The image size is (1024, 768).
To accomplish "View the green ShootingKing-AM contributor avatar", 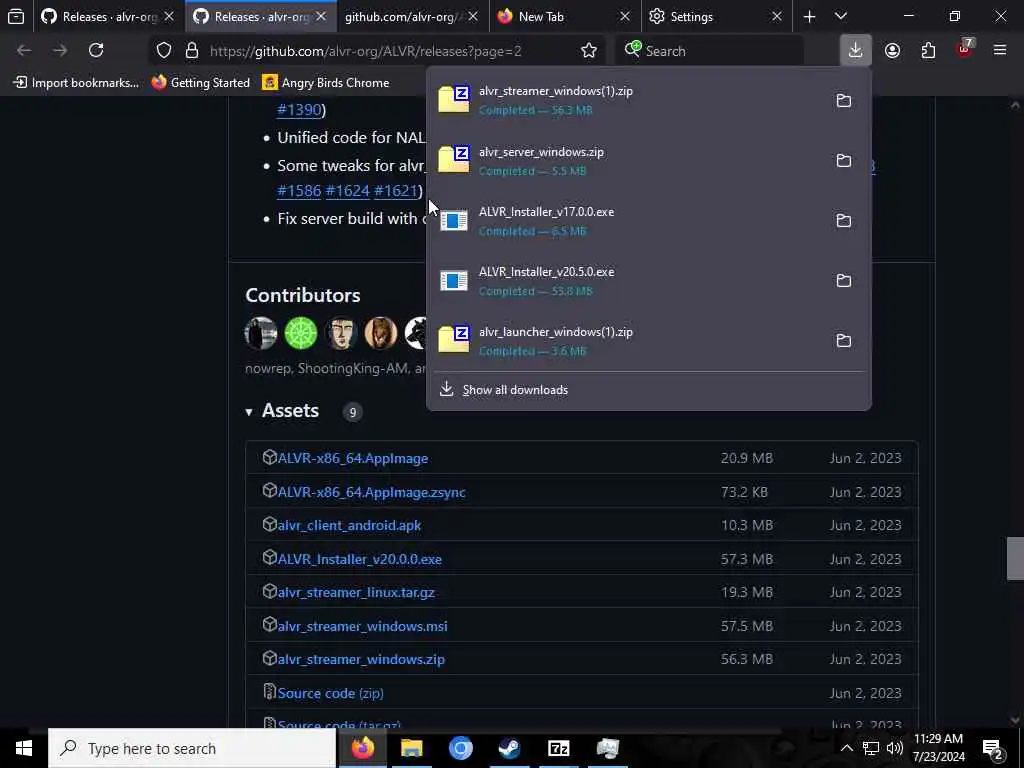I will [301, 333].
